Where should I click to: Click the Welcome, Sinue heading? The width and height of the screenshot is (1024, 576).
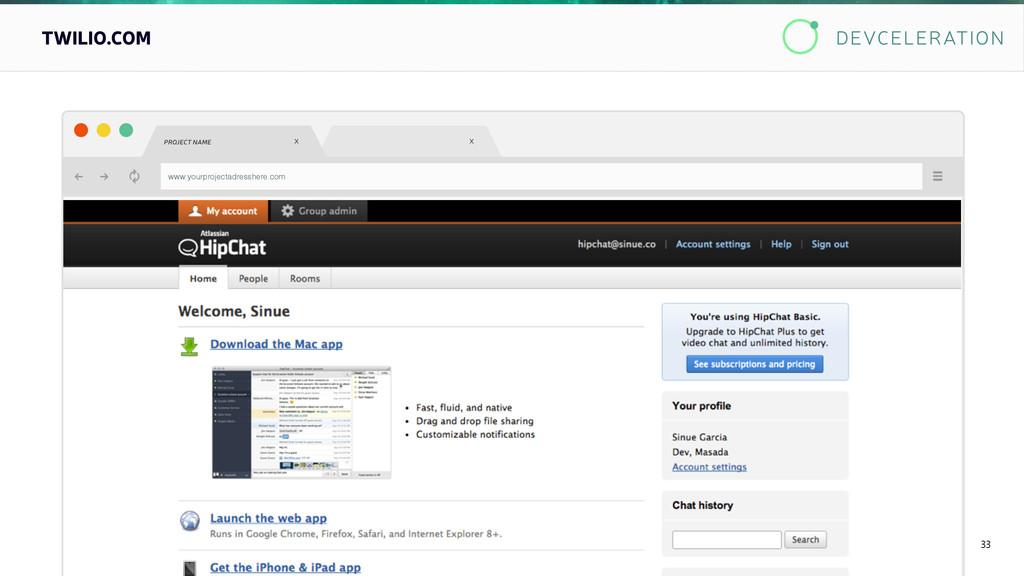click(234, 312)
